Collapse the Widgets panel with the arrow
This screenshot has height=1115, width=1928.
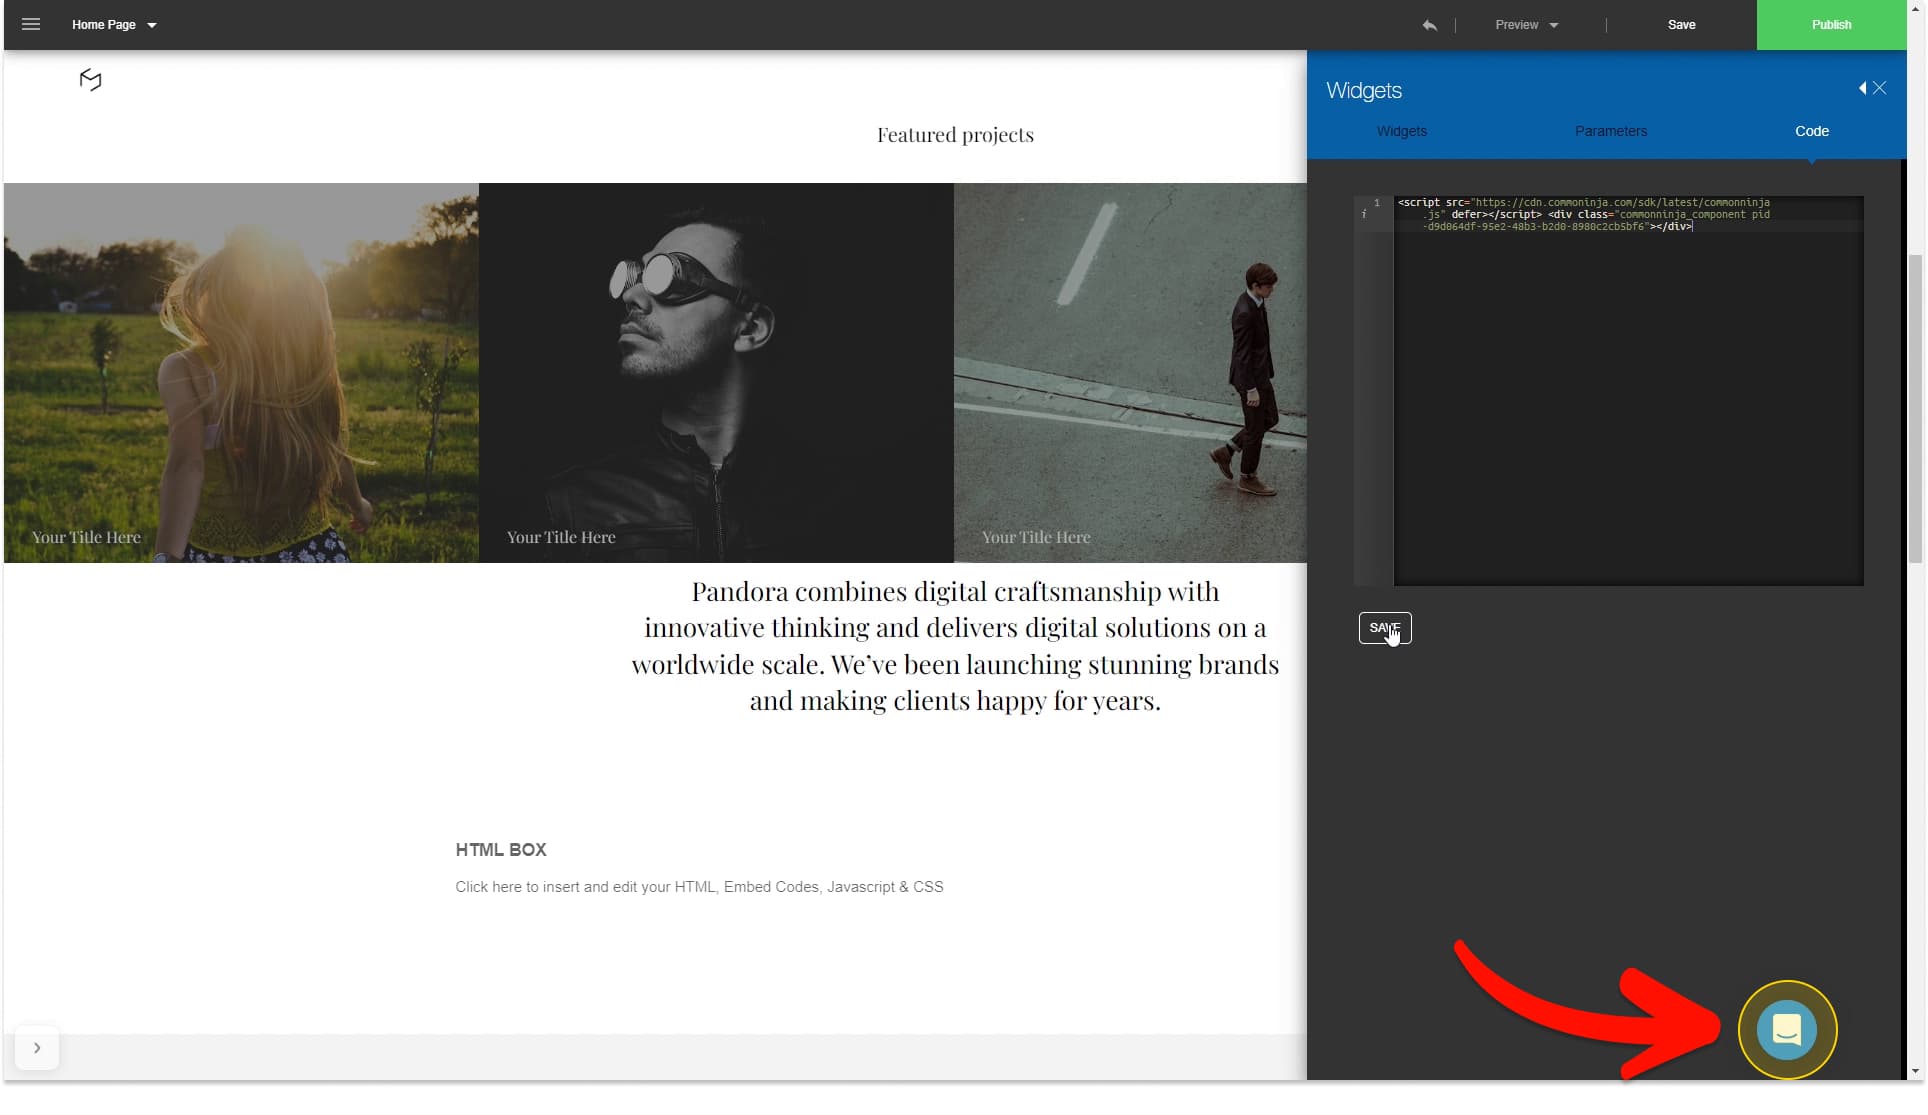pyautogui.click(x=1862, y=88)
